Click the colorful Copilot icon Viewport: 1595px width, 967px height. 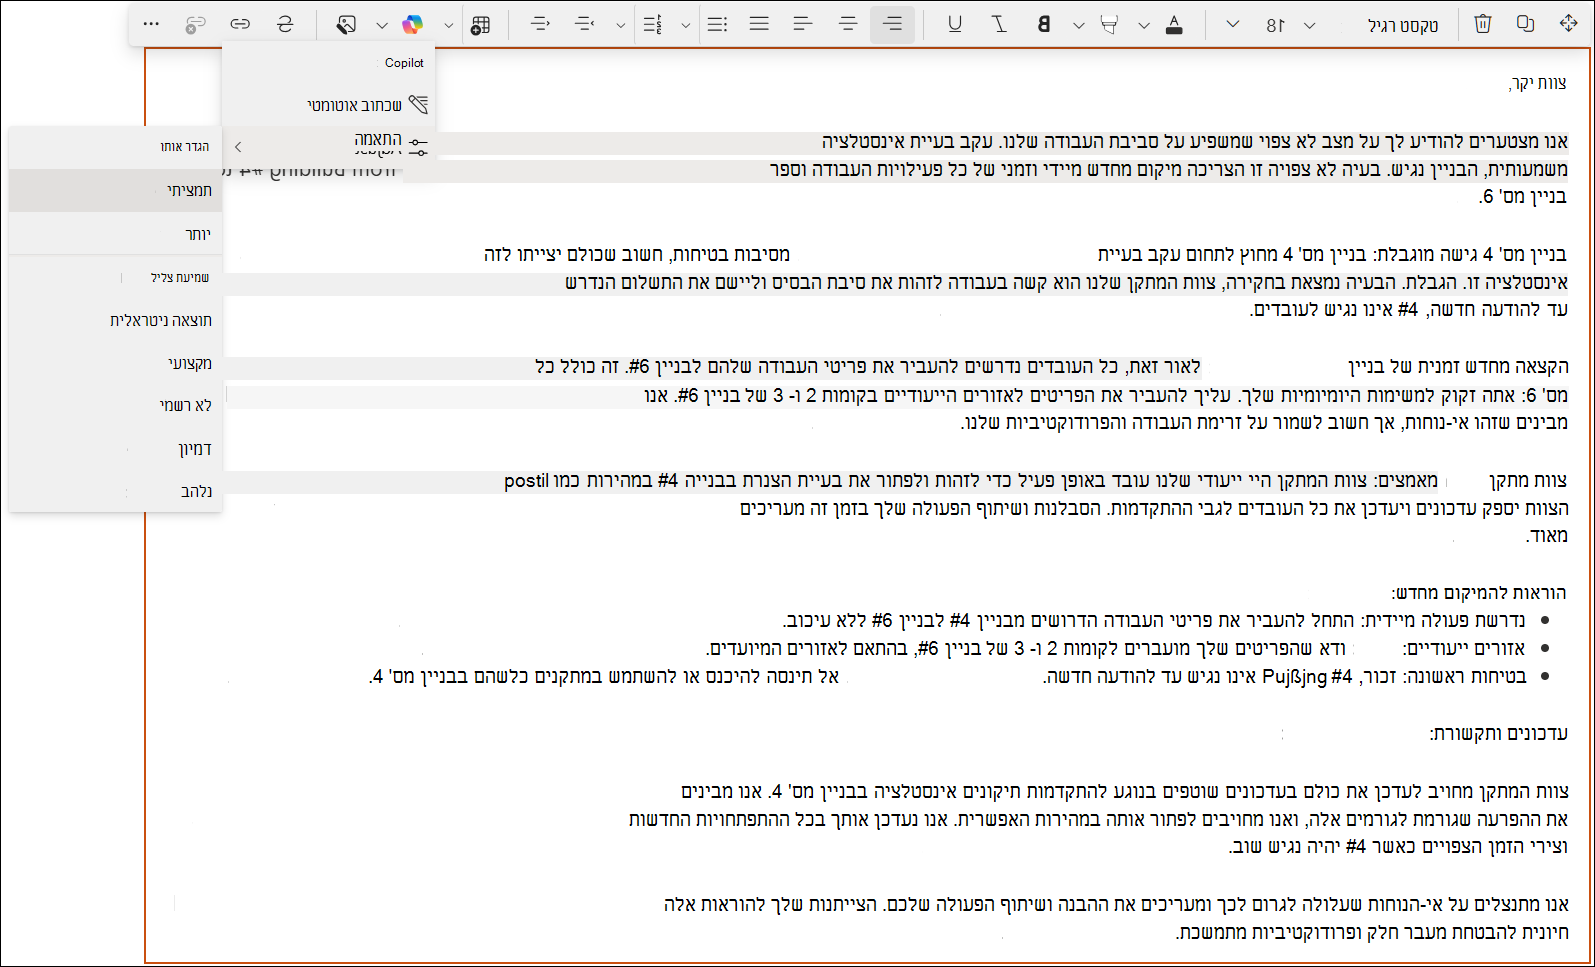[412, 24]
